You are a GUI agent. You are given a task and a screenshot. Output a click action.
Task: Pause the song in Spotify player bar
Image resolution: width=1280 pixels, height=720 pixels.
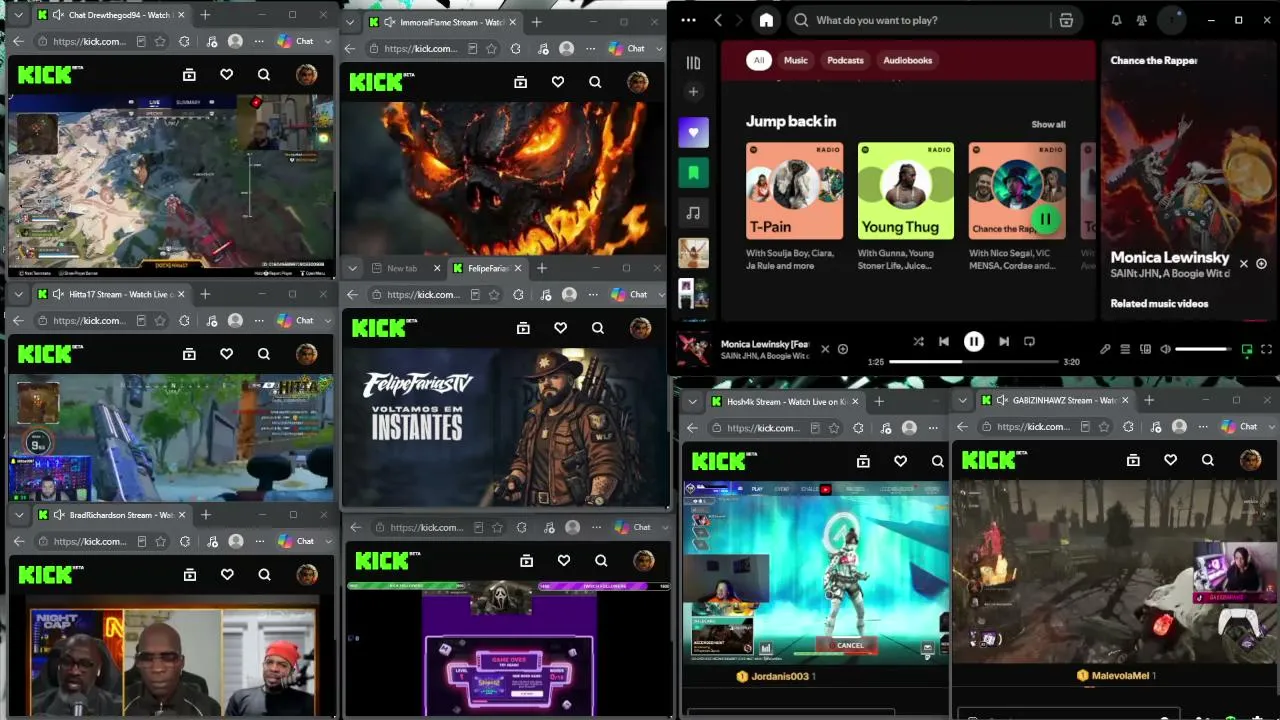coord(974,341)
